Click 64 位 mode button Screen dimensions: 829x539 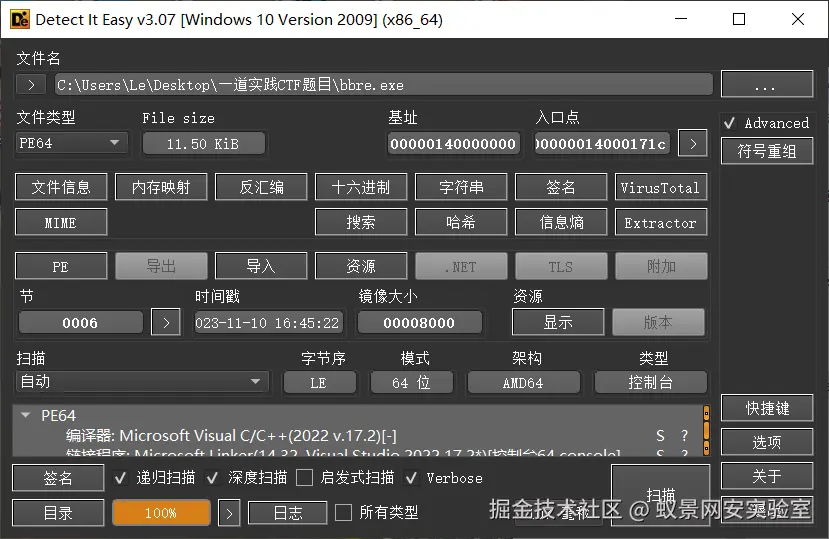[411, 382]
